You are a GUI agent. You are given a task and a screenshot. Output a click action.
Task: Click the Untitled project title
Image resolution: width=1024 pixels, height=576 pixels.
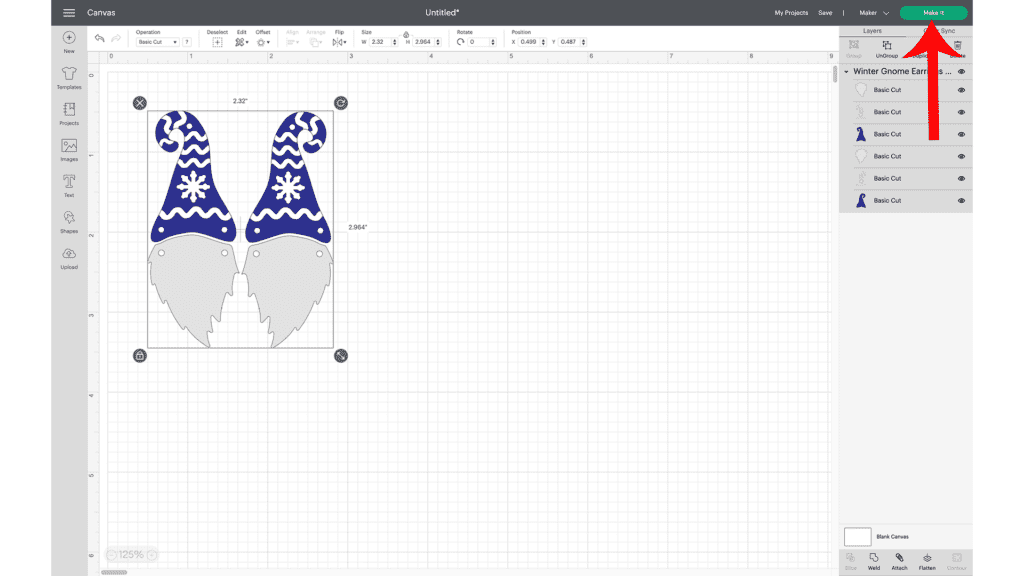point(442,12)
